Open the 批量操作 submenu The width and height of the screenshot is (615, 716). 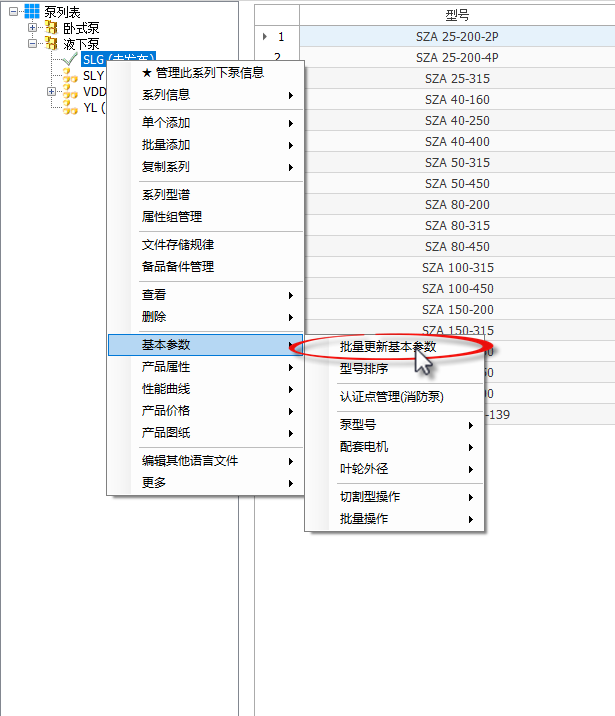[x=394, y=519]
